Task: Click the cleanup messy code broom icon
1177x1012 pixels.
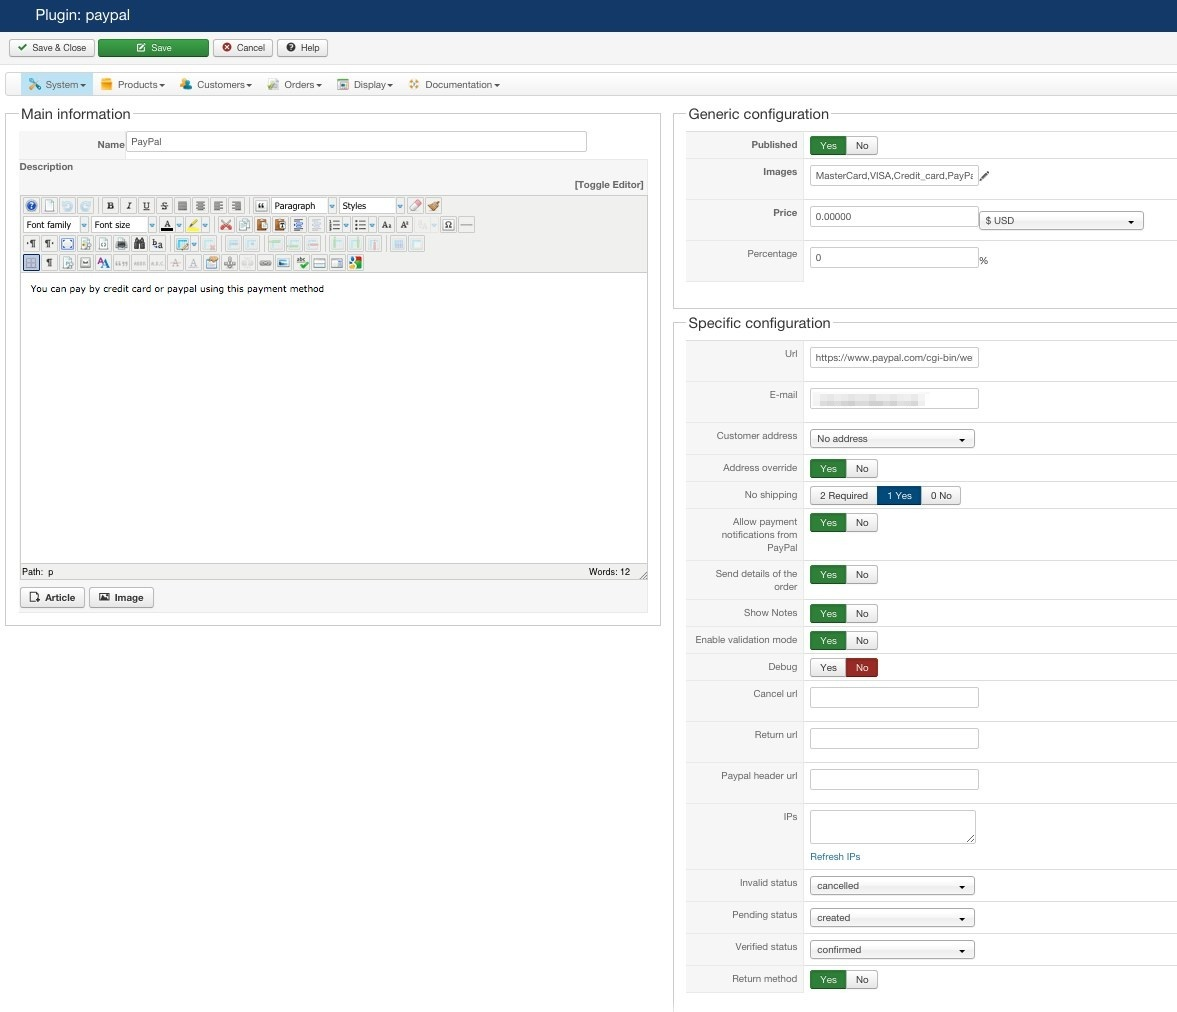Action: coord(433,206)
